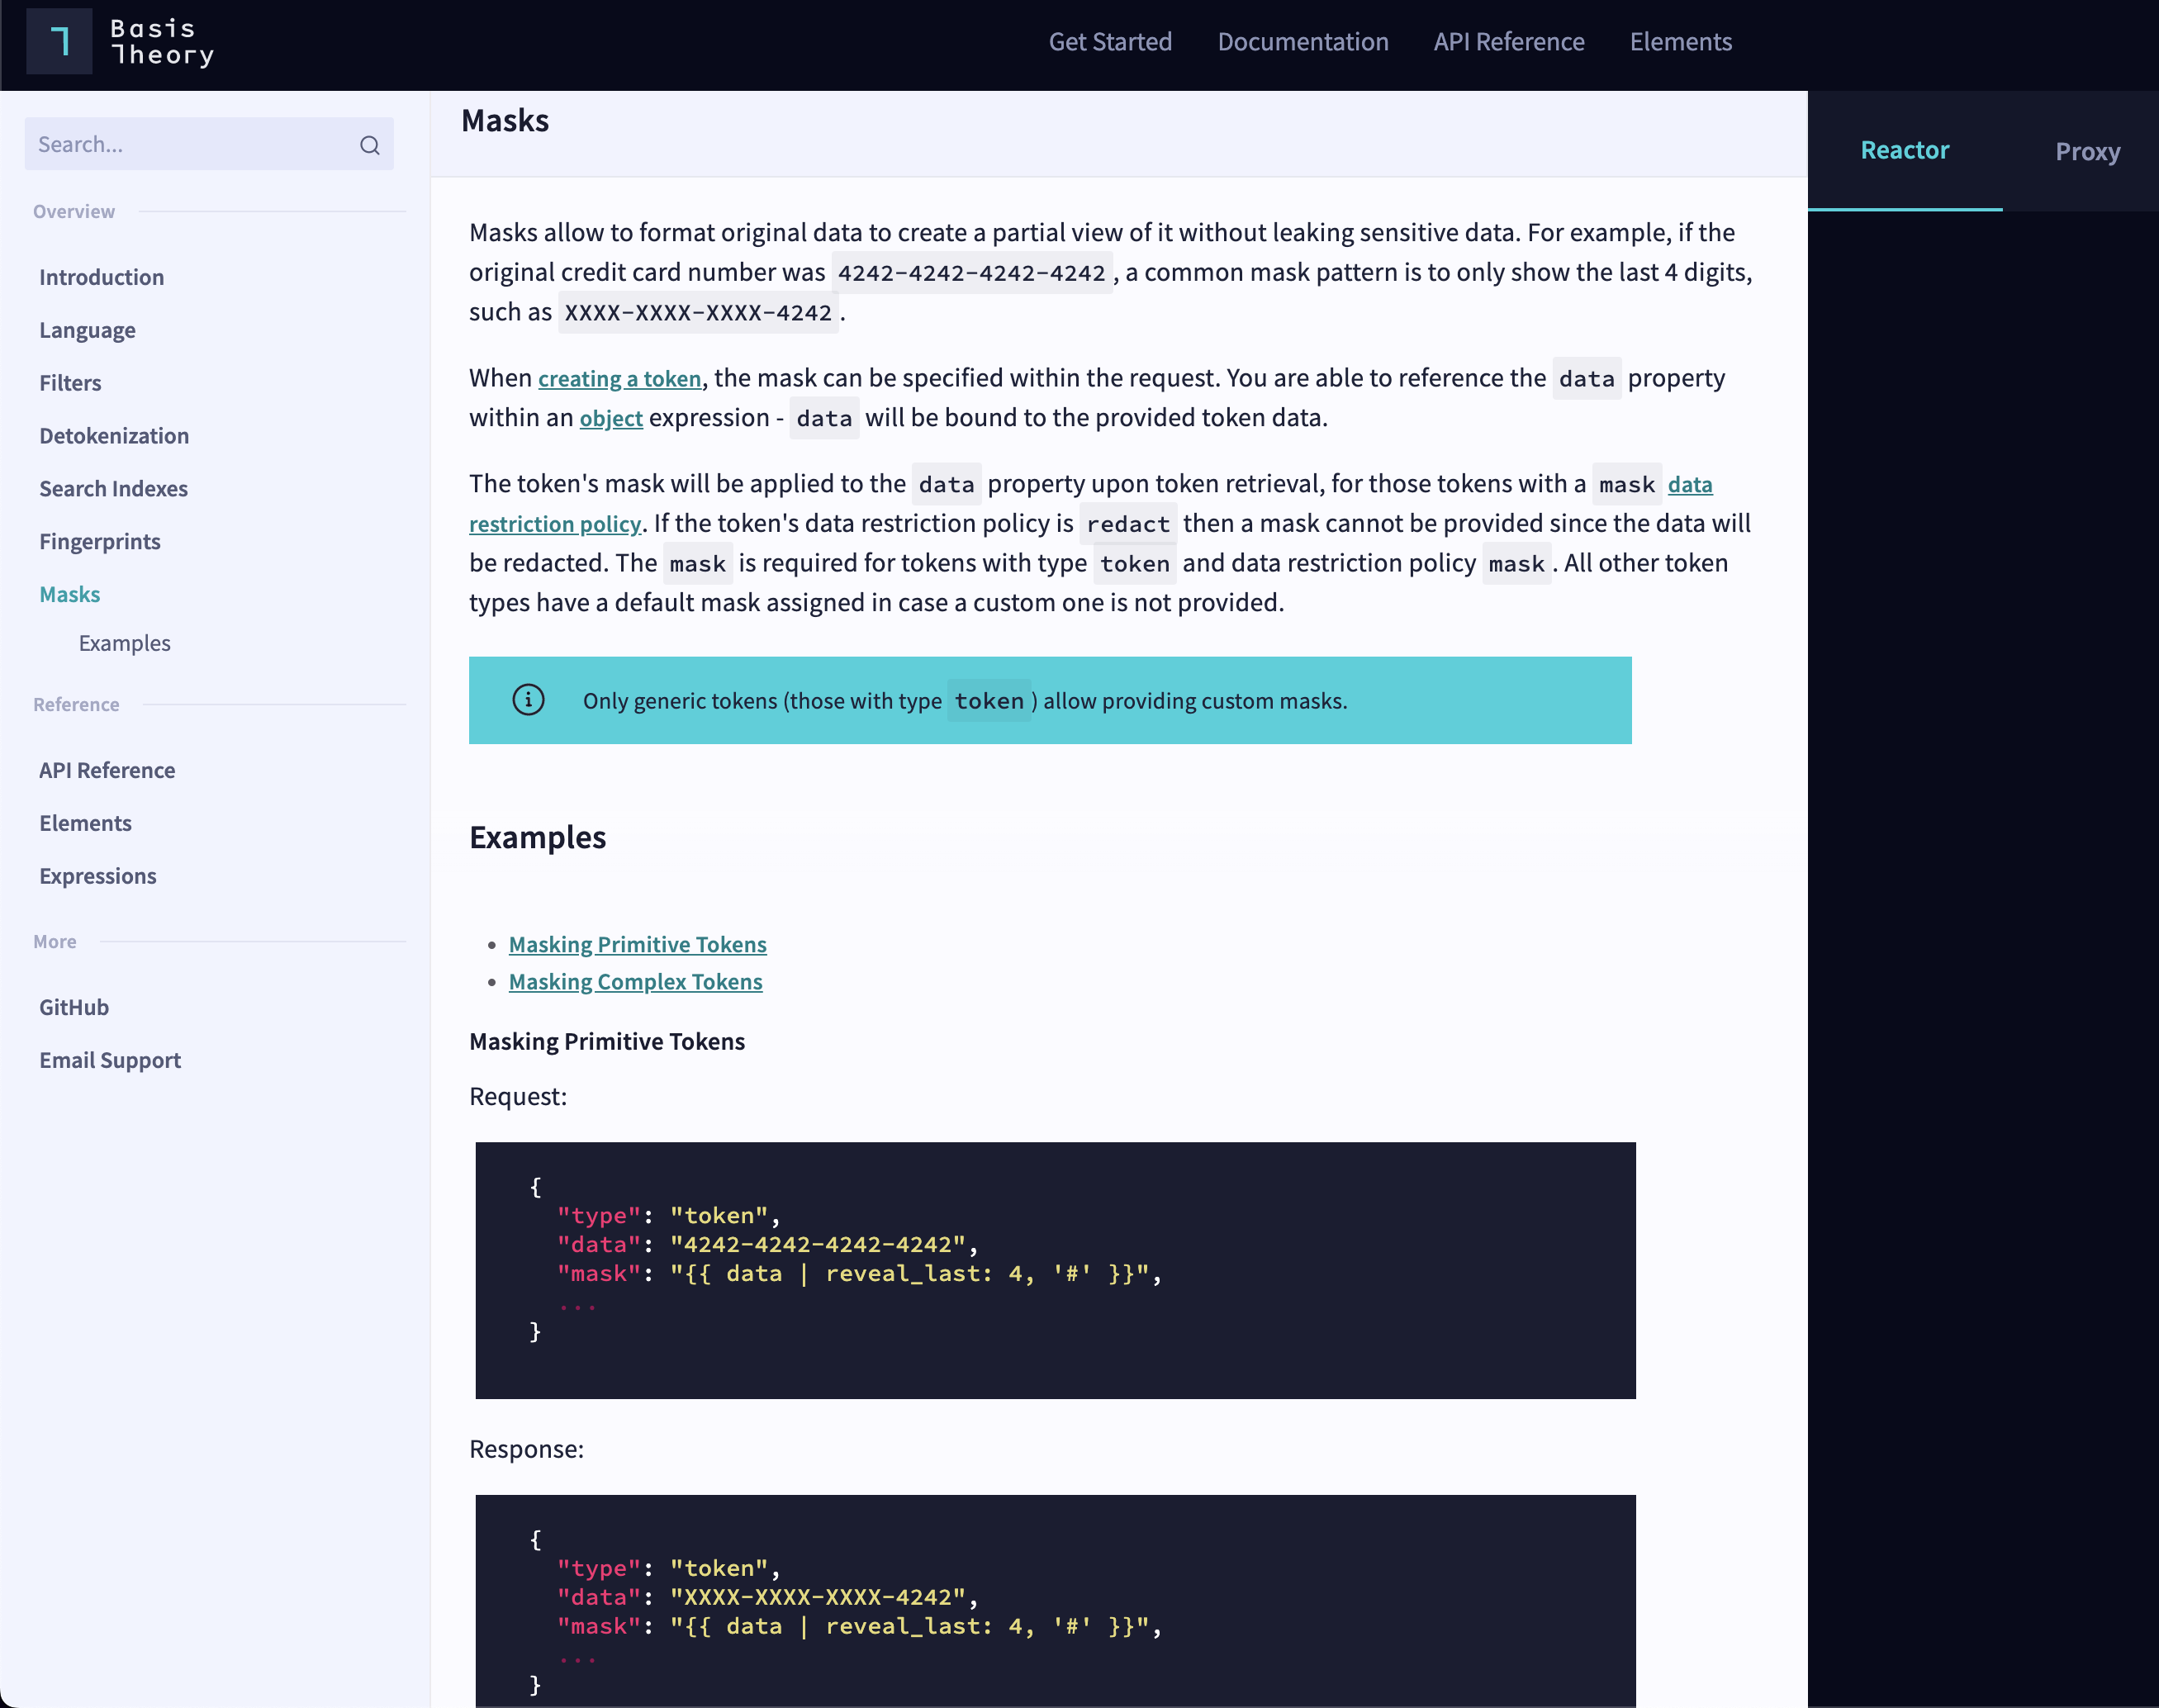
Task: Select API Reference in the top navigation
Action: click(1508, 41)
